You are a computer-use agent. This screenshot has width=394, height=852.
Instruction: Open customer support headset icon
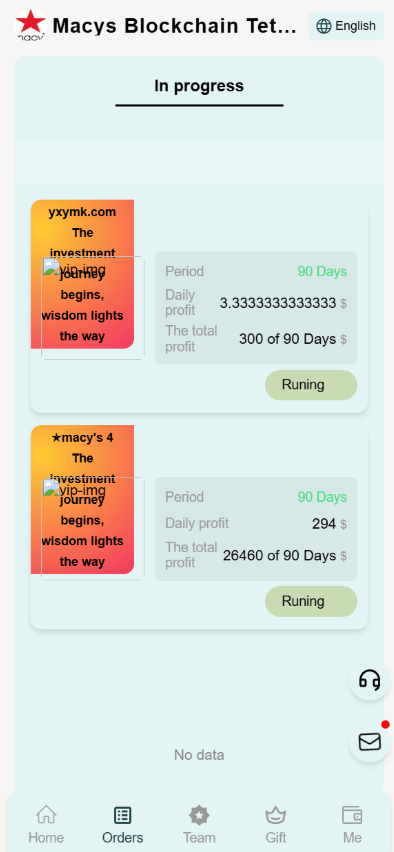(x=370, y=680)
